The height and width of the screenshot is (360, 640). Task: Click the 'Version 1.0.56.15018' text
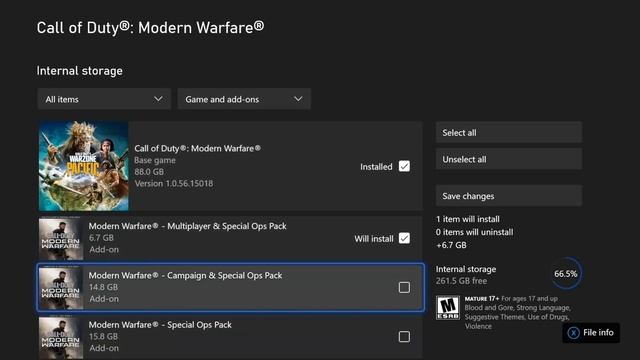click(174, 183)
